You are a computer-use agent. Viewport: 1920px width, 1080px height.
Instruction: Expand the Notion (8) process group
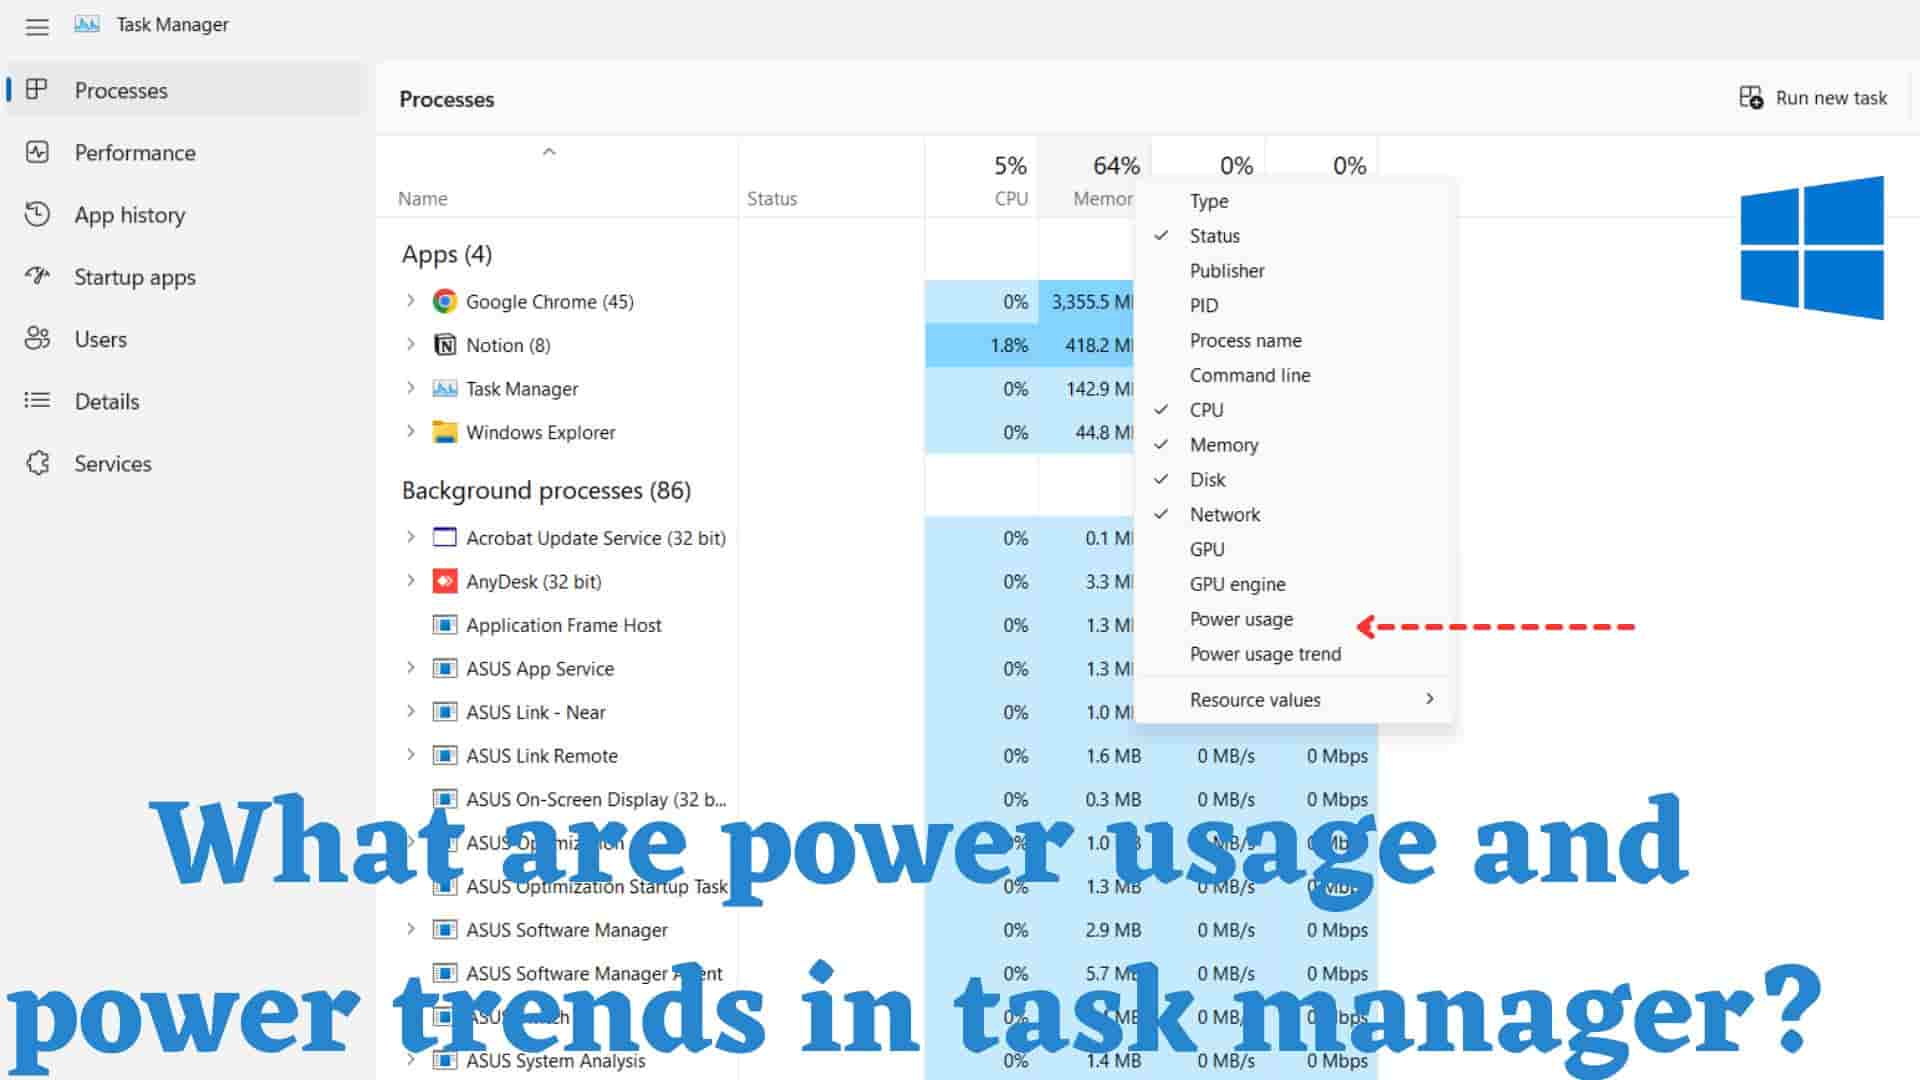point(410,345)
